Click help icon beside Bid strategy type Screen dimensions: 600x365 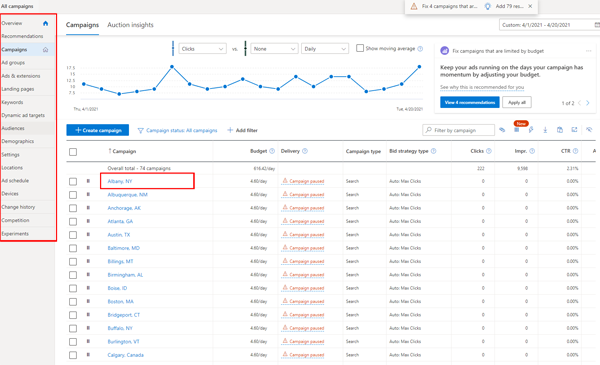coord(434,151)
